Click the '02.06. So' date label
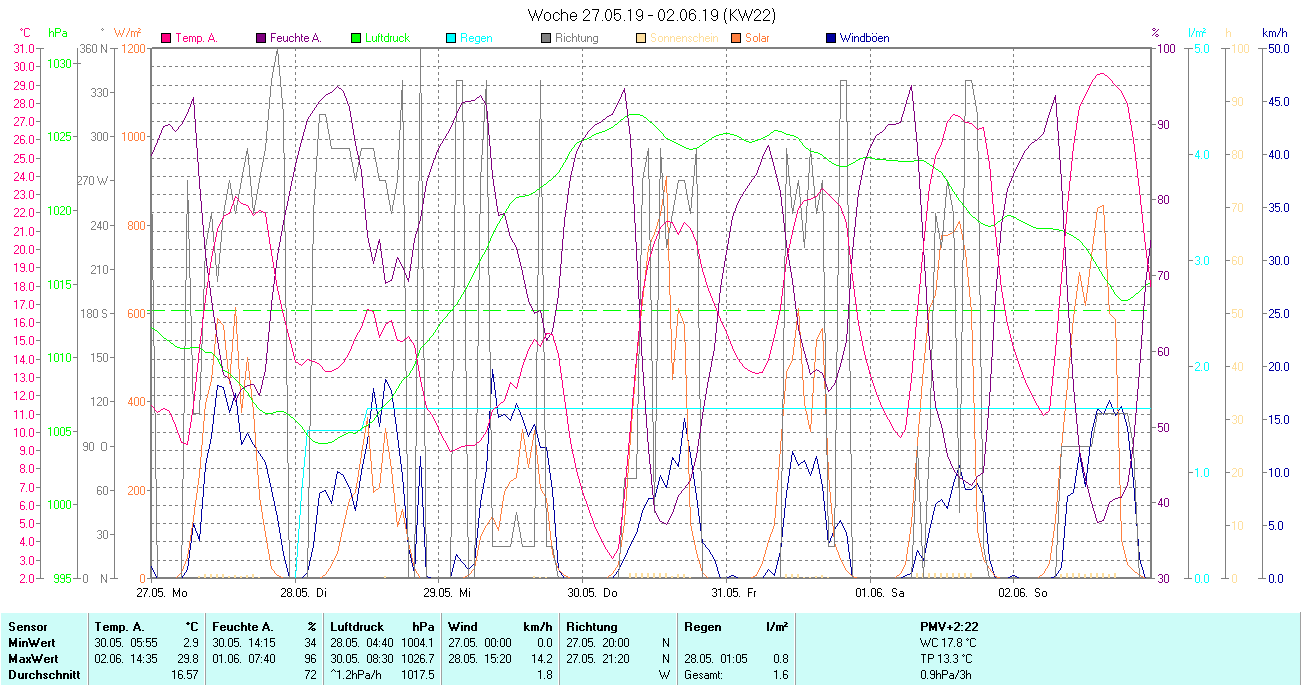Image resolution: width=1301 pixels, height=685 pixels. (x=1022, y=593)
